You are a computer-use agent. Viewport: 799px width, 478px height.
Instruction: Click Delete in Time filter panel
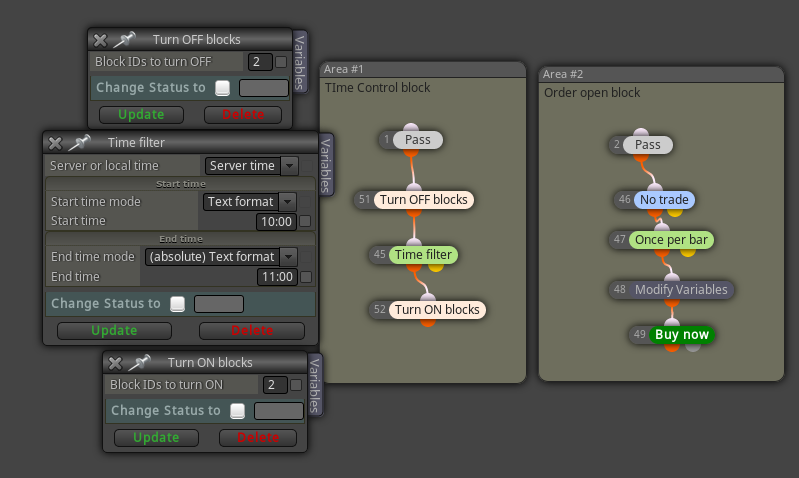[252, 331]
